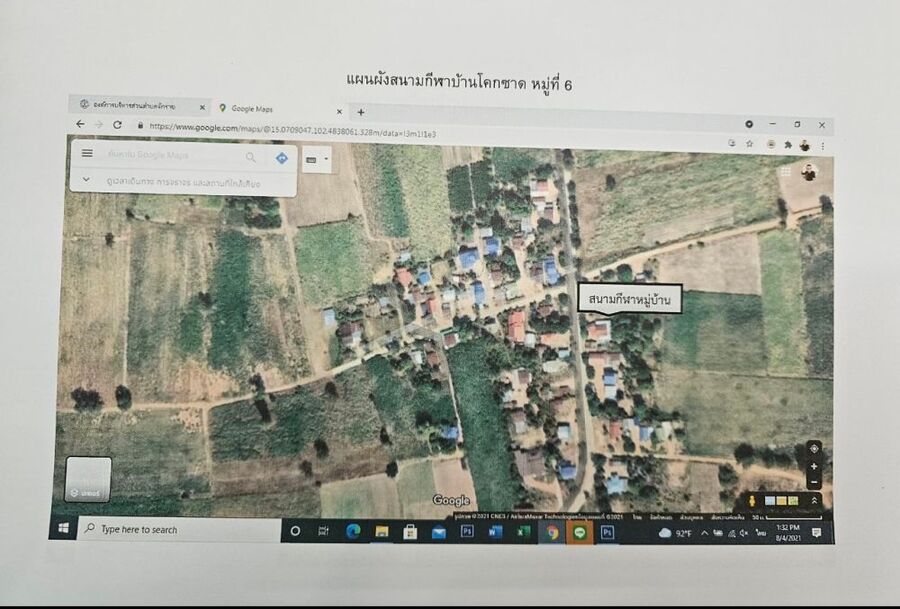Image resolution: width=900 pixels, height=609 pixels.
Task: Click the search magnifier icon in Maps
Action: [250, 157]
